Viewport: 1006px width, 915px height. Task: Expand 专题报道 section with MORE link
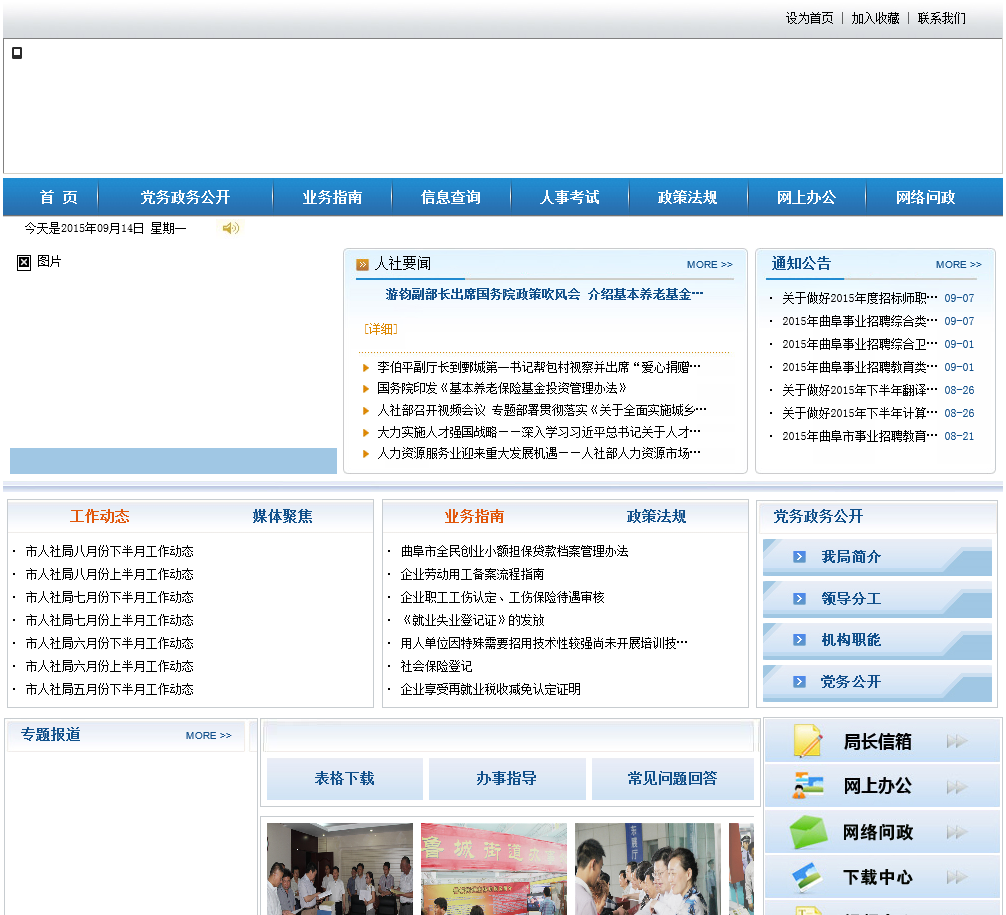click(208, 736)
